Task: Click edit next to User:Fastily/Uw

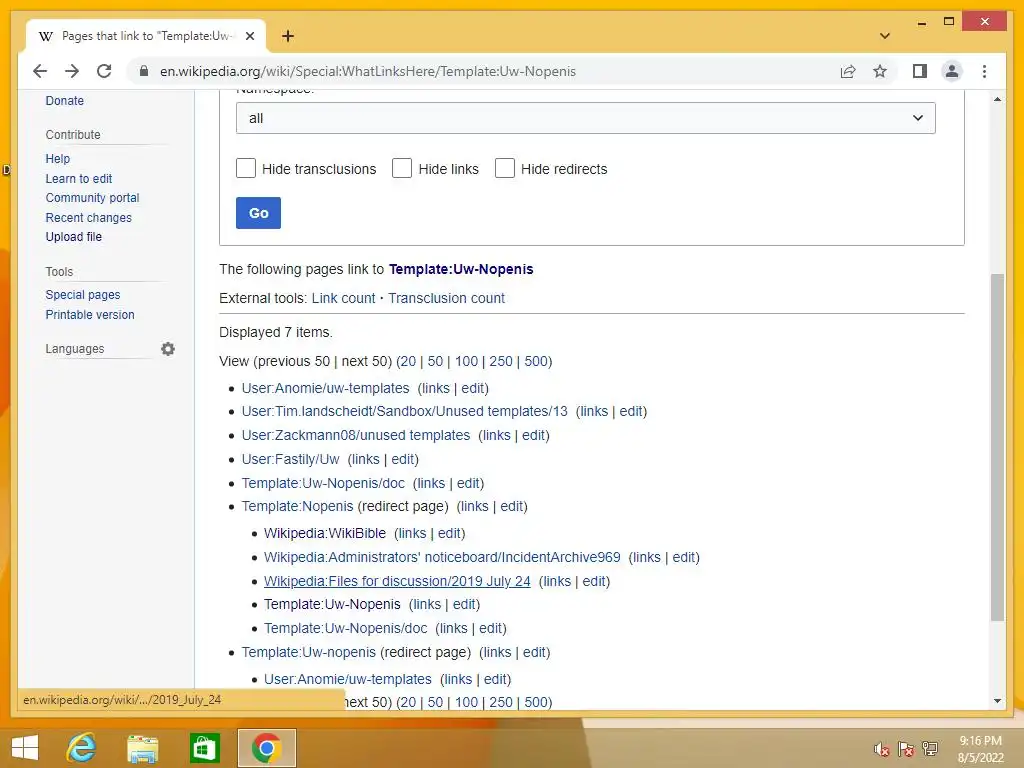Action: [x=402, y=459]
